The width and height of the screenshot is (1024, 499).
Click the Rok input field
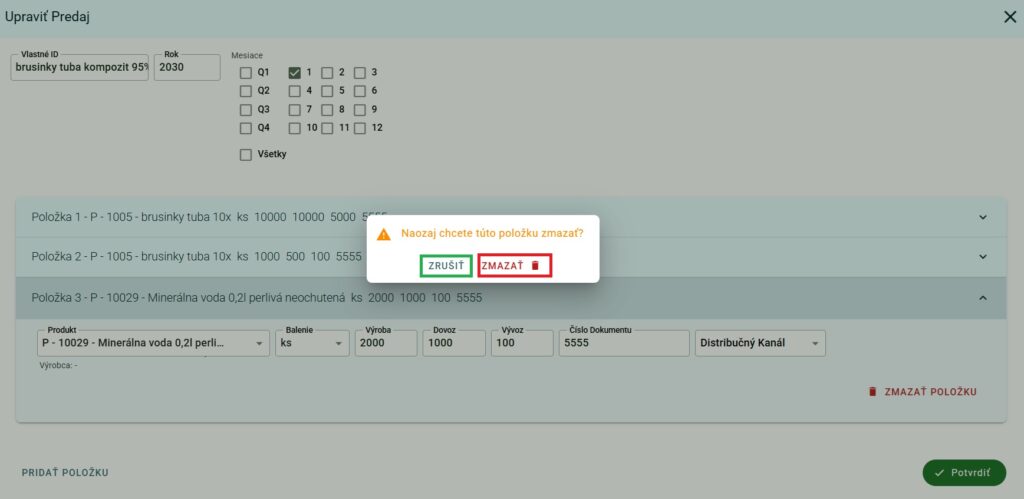[x=187, y=68]
